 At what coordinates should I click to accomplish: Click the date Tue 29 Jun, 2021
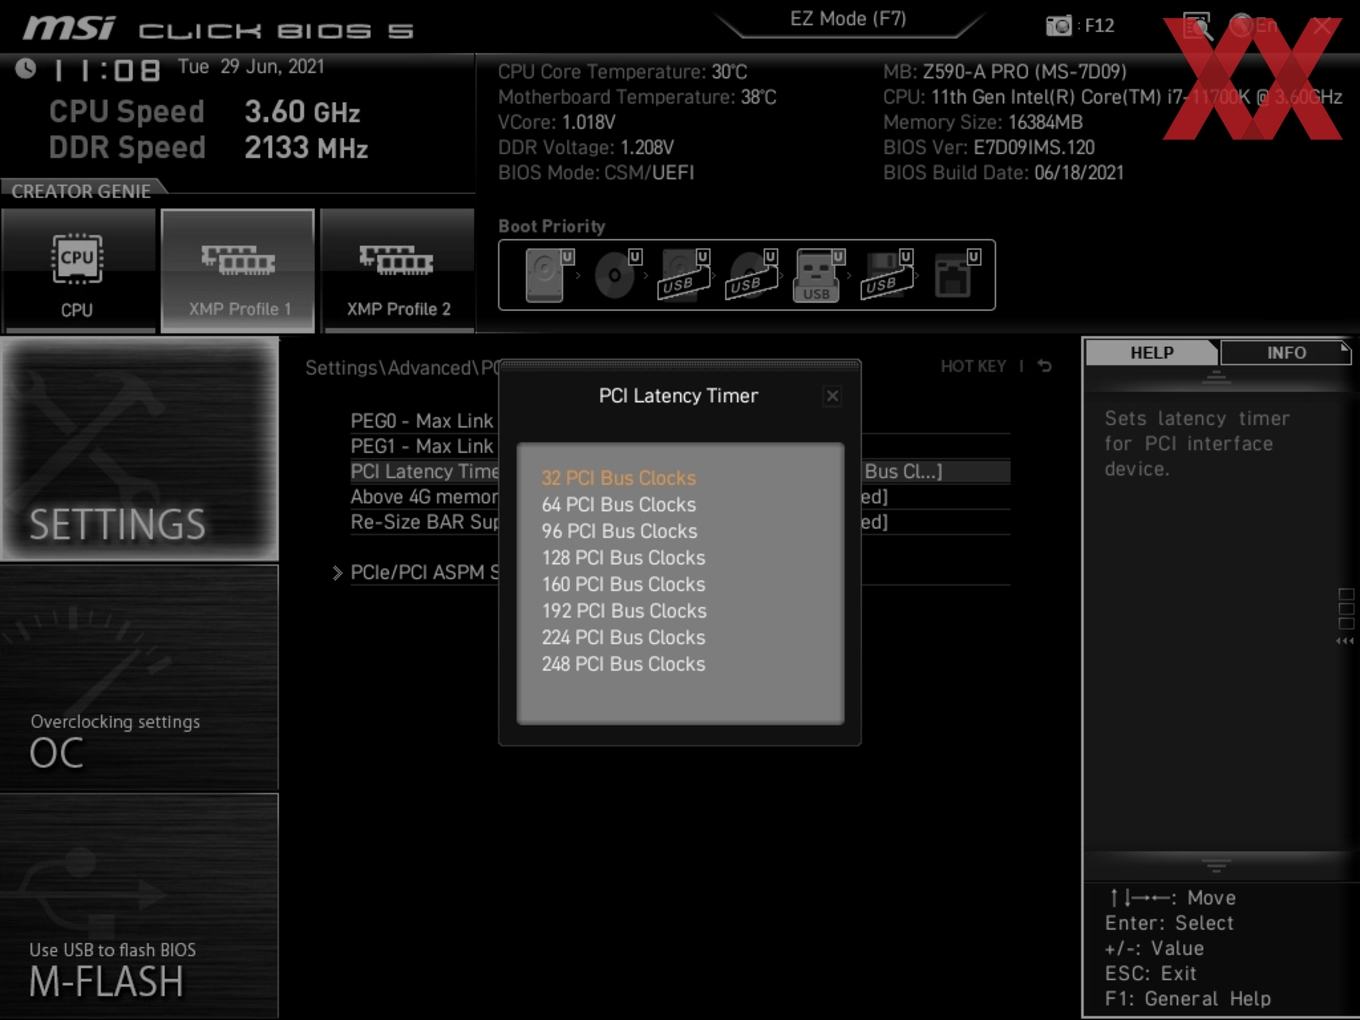click(251, 67)
